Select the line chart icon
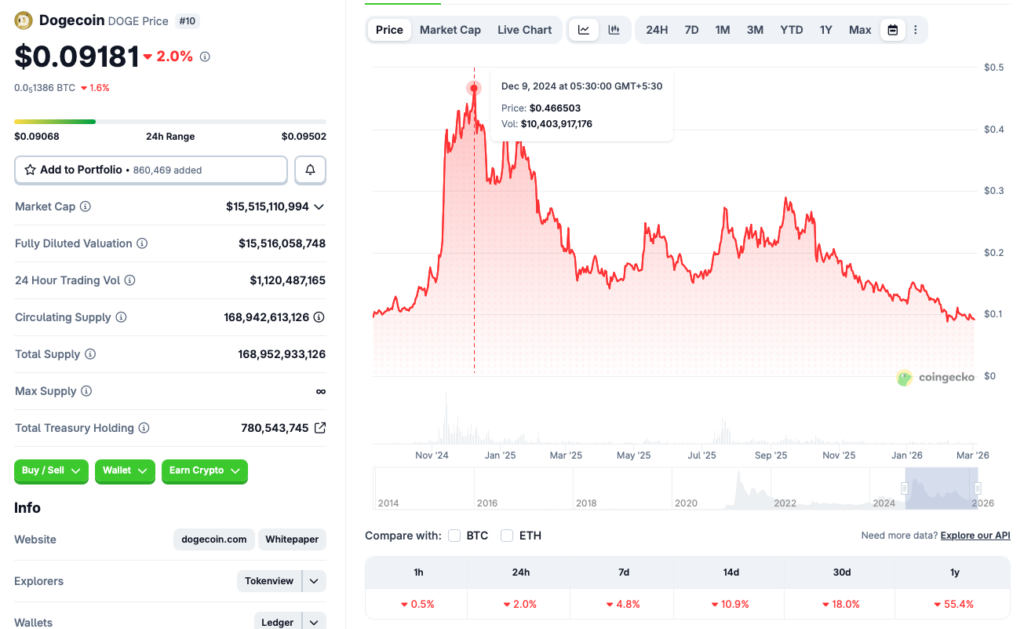Viewport: 1024px width, 629px height. 583,29
